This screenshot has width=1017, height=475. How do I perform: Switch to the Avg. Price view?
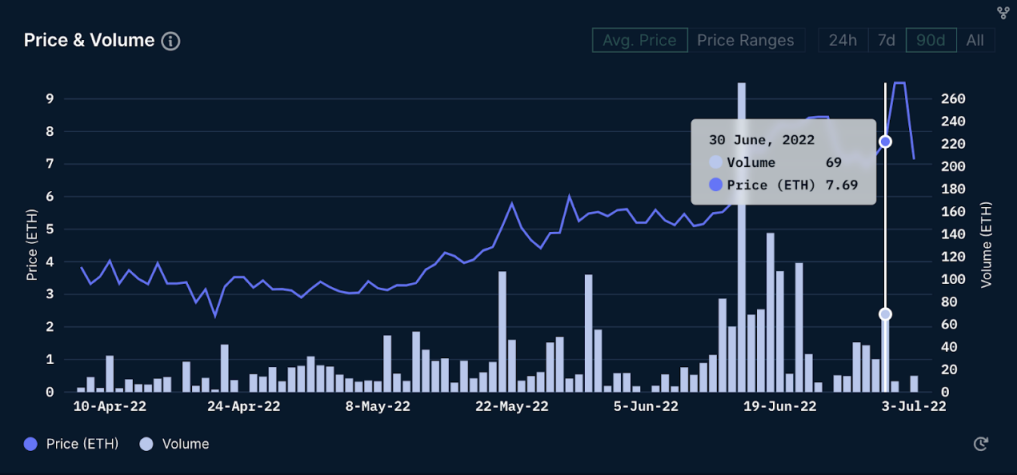[640, 41]
